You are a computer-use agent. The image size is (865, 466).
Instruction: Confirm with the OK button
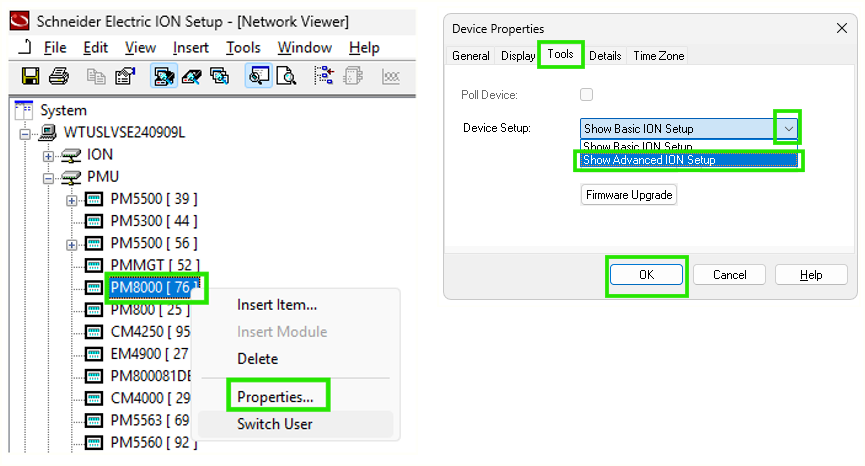(x=646, y=275)
